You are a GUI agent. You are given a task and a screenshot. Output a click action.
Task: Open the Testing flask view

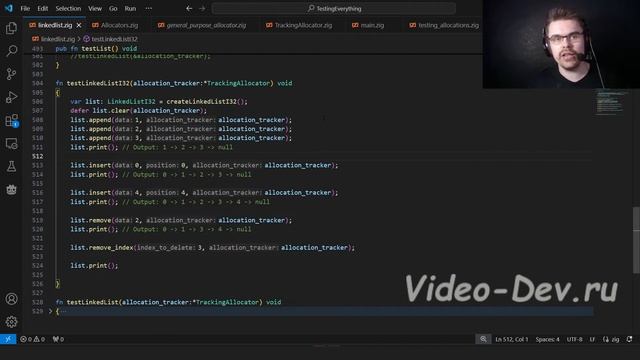11,166
